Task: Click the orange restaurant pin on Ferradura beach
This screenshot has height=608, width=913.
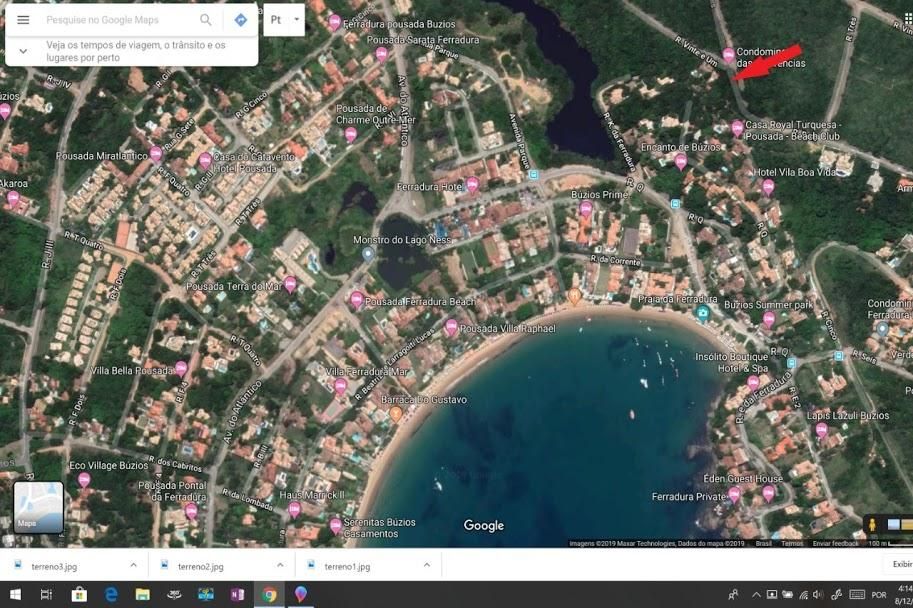Action: (574, 296)
